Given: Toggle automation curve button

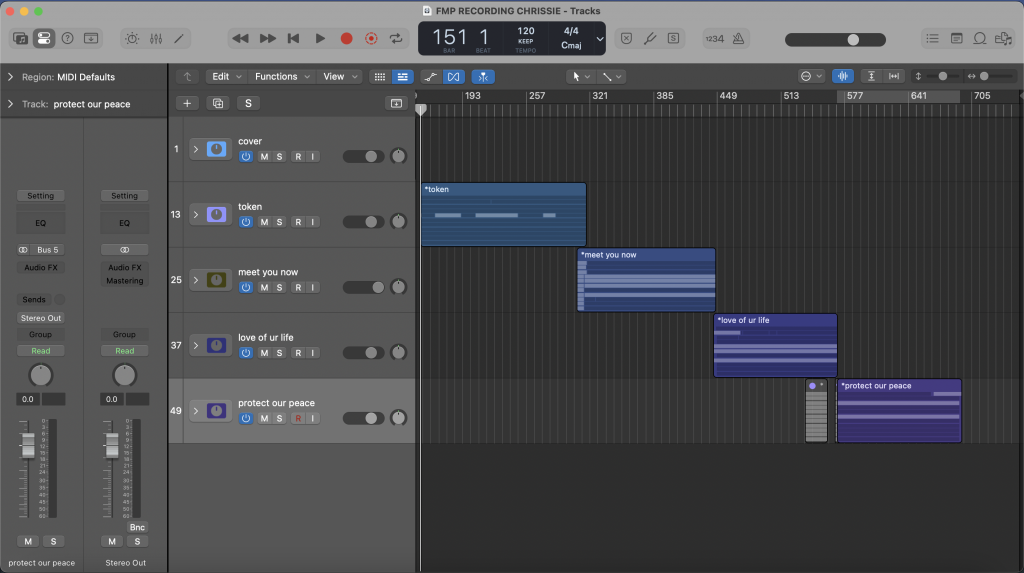Looking at the screenshot, I should [x=430, y=77].
